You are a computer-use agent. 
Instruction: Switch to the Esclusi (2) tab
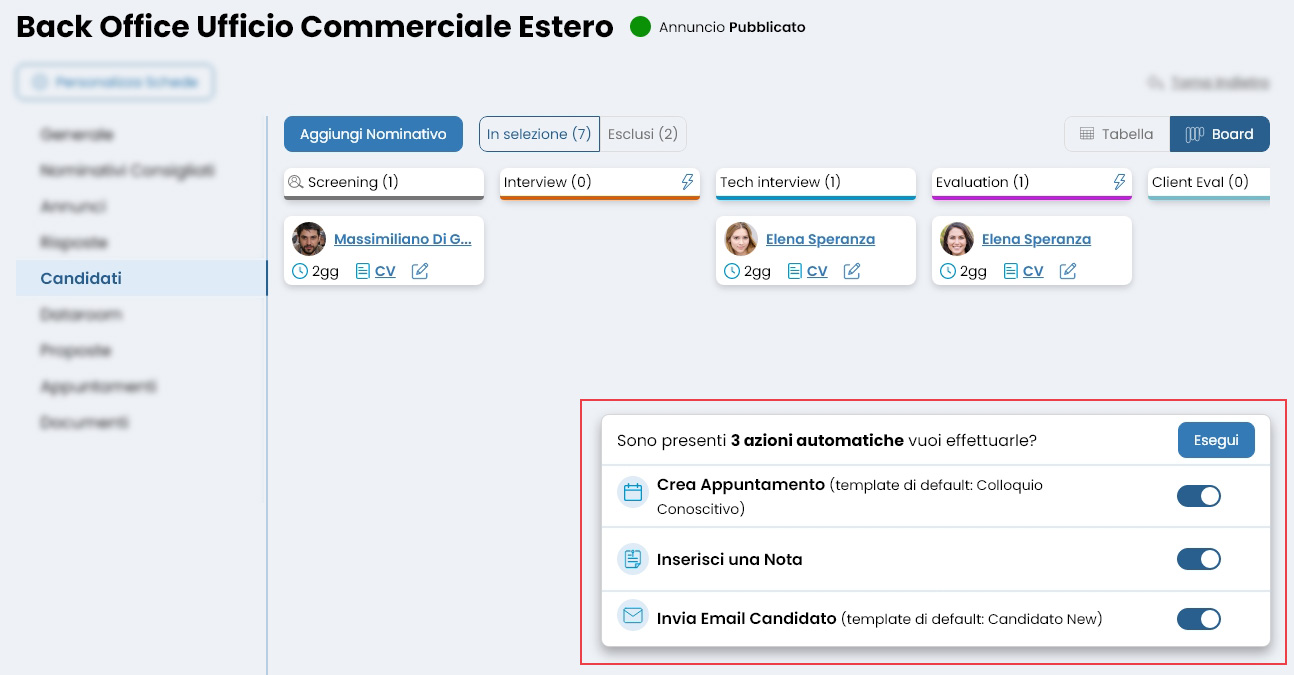[642, 133]
